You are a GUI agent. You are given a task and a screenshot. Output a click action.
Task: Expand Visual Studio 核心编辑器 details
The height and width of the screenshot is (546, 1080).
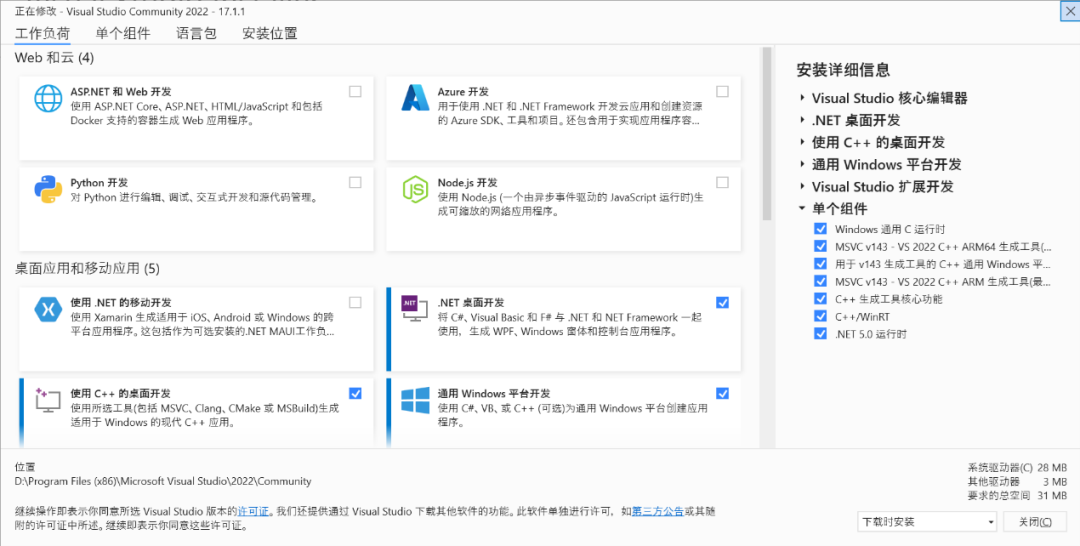[x=802, y=98]
